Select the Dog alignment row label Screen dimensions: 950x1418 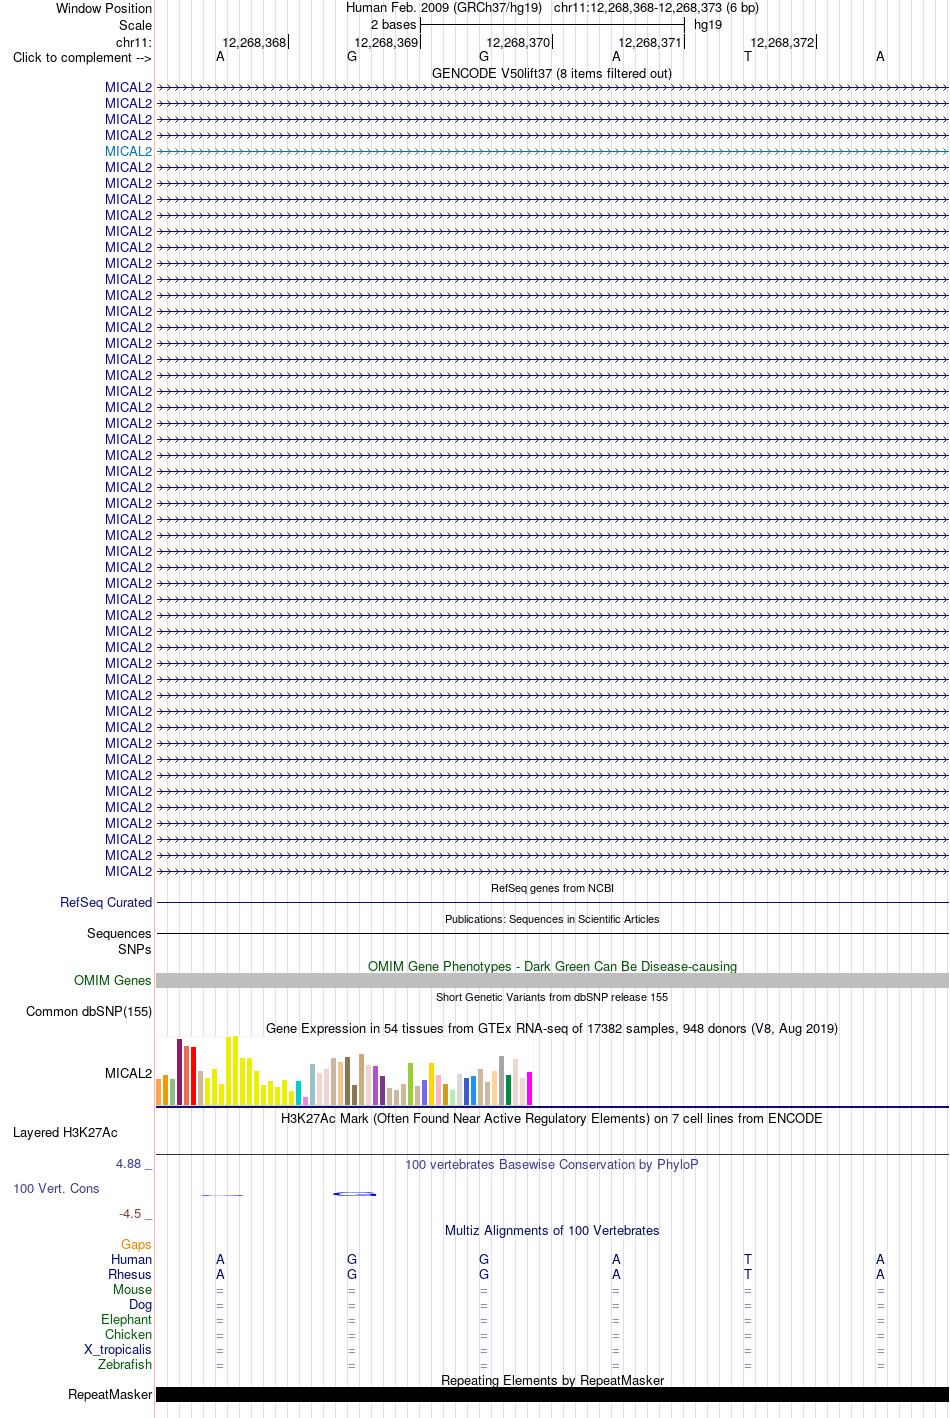click(x=140, y=1304)
